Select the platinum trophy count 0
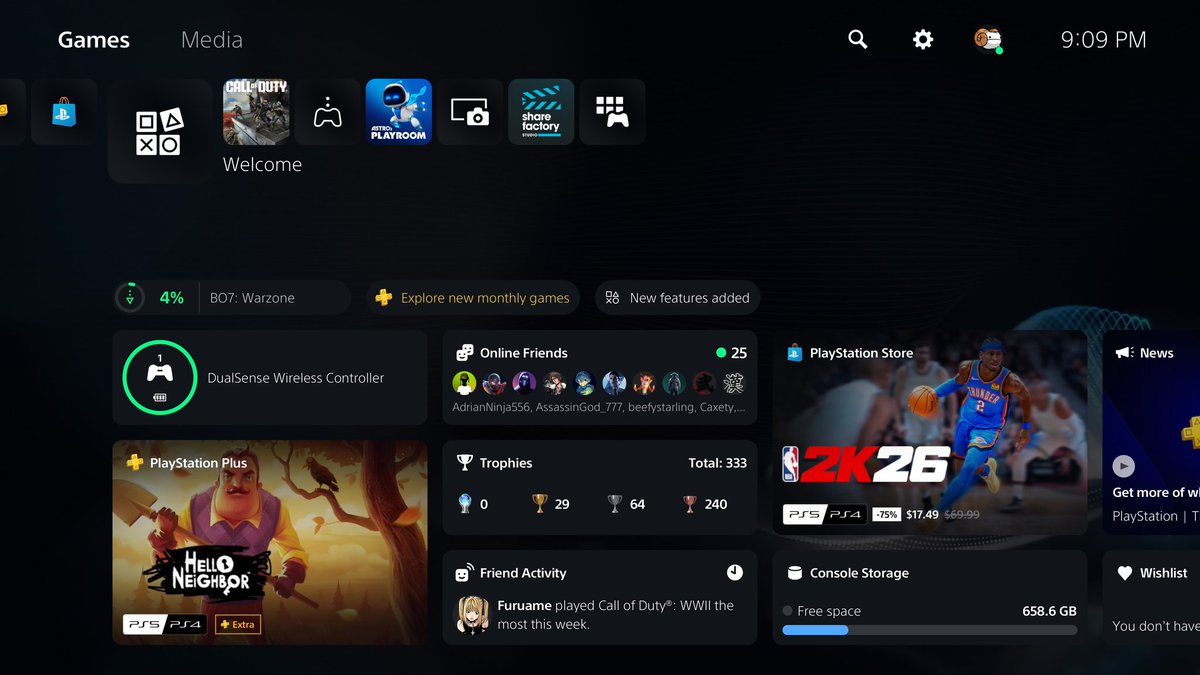1200x675 pixels. (x=473, y=504)
